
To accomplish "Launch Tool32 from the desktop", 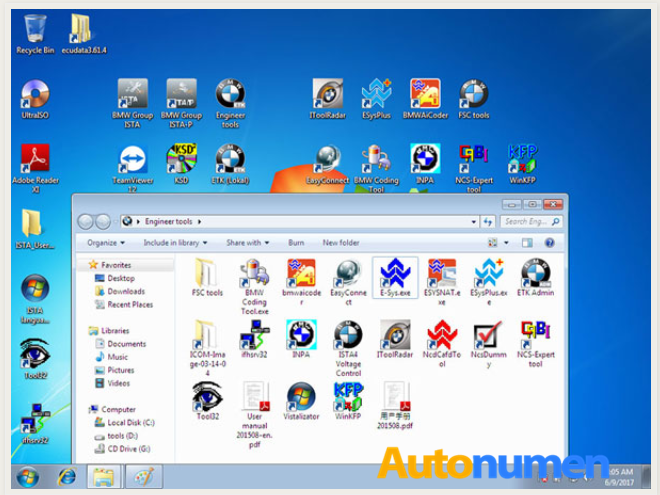I will (x=35, y=359).
